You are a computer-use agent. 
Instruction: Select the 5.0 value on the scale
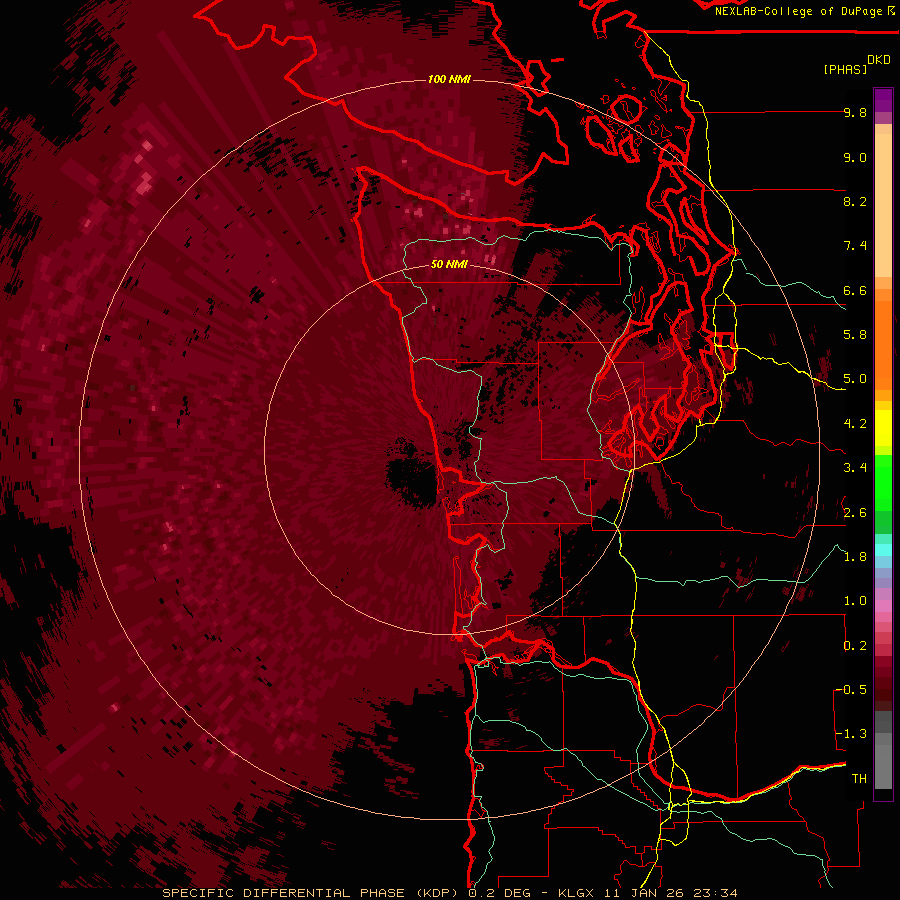(855, 379)
